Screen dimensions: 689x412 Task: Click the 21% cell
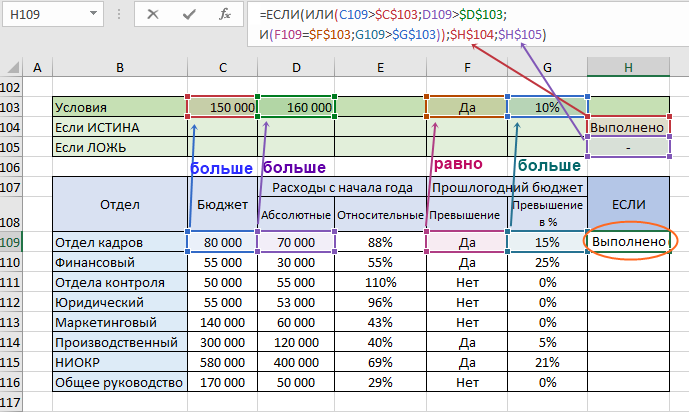click(547, 362)
